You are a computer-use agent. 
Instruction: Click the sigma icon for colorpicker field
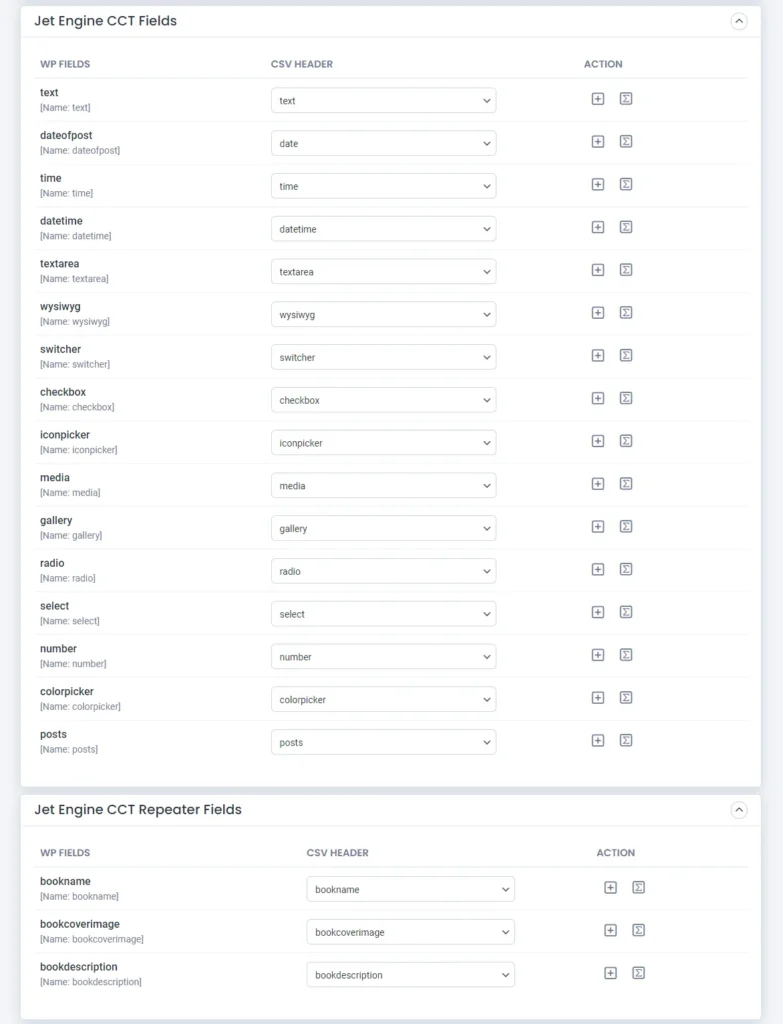pos(626,698)
